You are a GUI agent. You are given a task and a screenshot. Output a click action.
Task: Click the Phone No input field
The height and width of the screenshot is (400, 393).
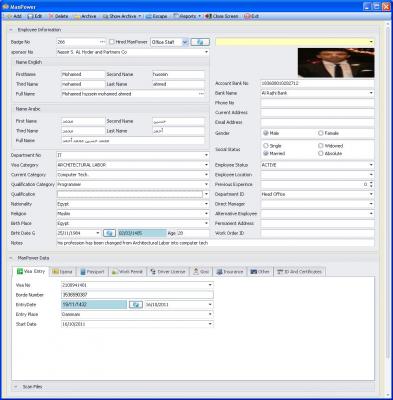click(x=317, y=103)
